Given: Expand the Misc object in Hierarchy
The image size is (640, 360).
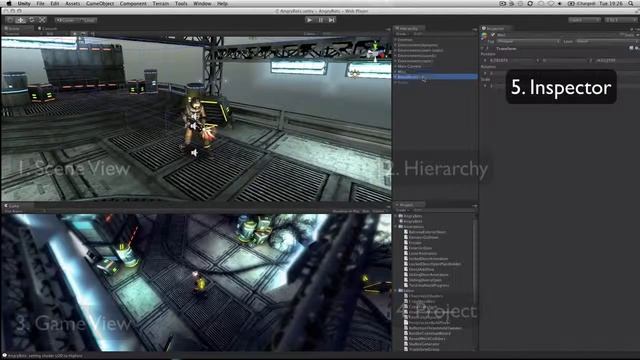Looking at the screenshot, I should pyautogui.click(x=396, y=71).
